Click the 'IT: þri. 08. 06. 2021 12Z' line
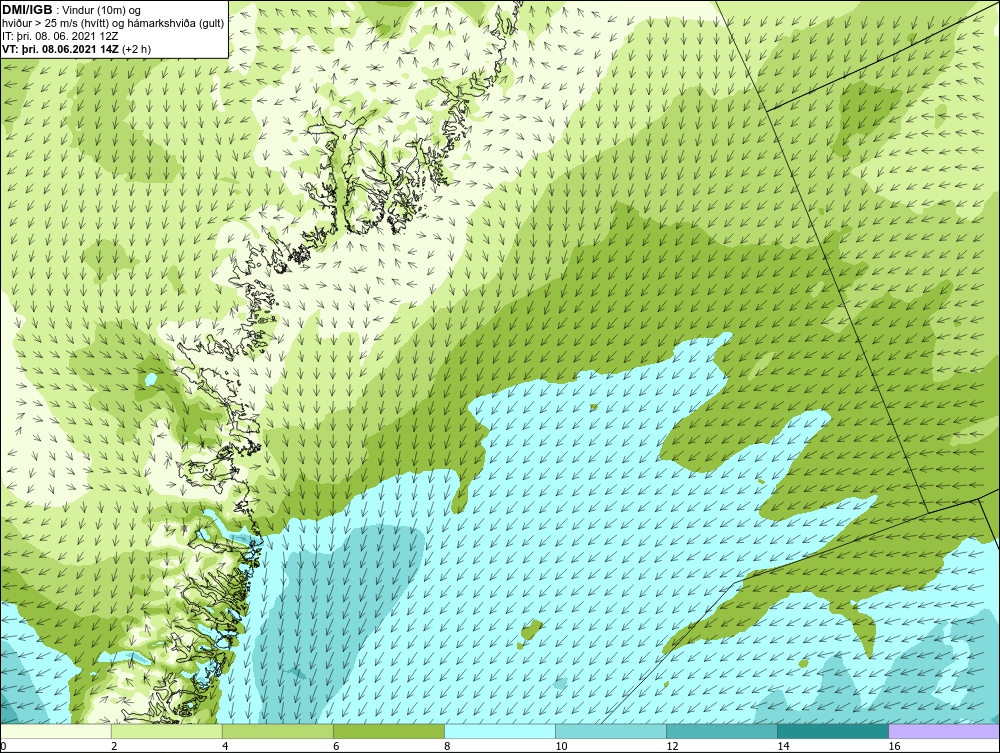The height and width of the screenshot is (753, 1000). (x=61, y=36)
